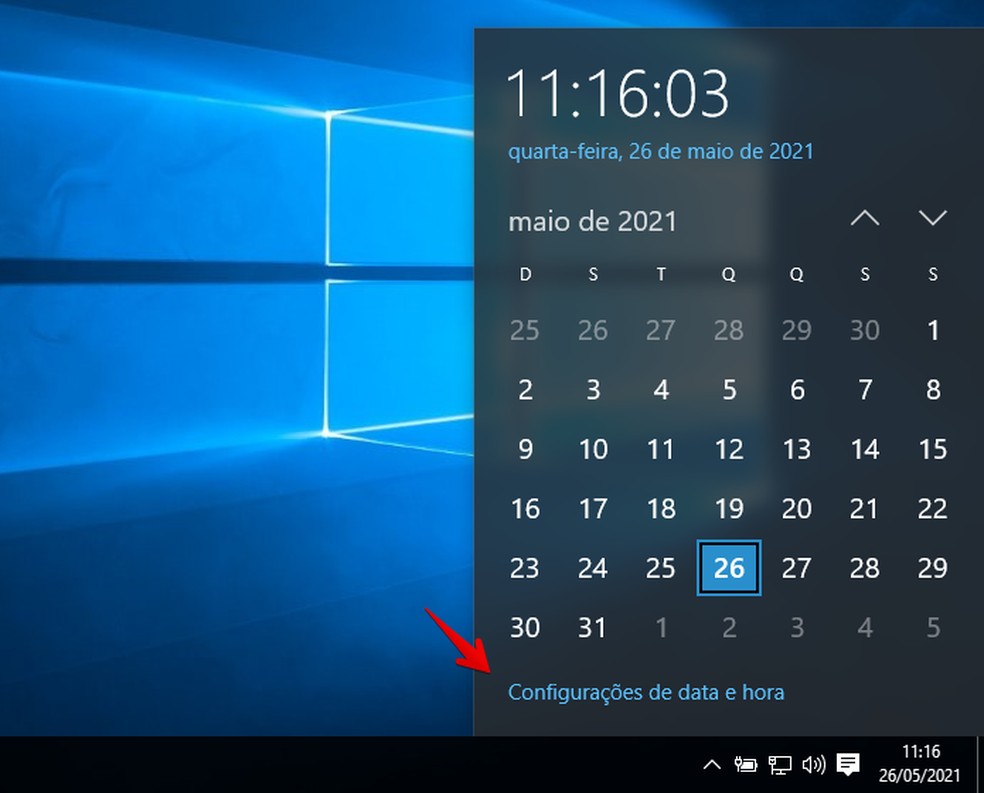Select day 6 in the calendar
984x793 pixels.
[x=797, y=390]
